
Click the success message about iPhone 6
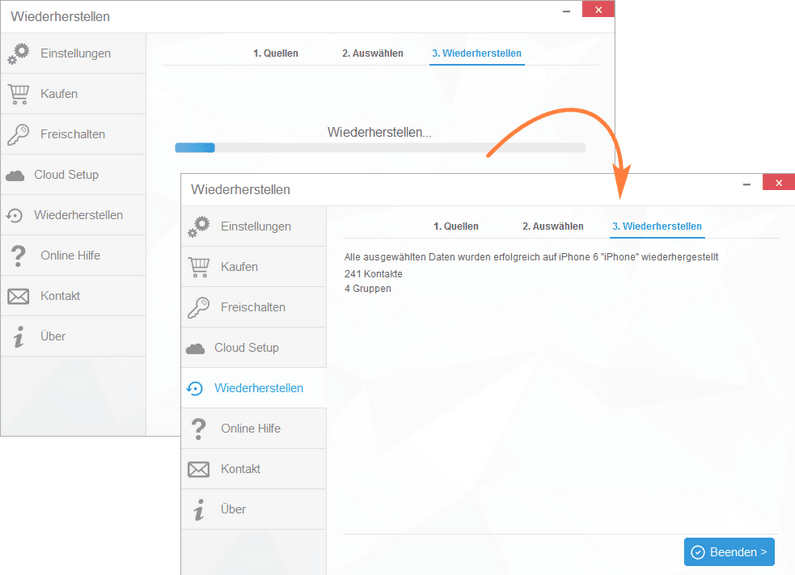tap(531, 257)
